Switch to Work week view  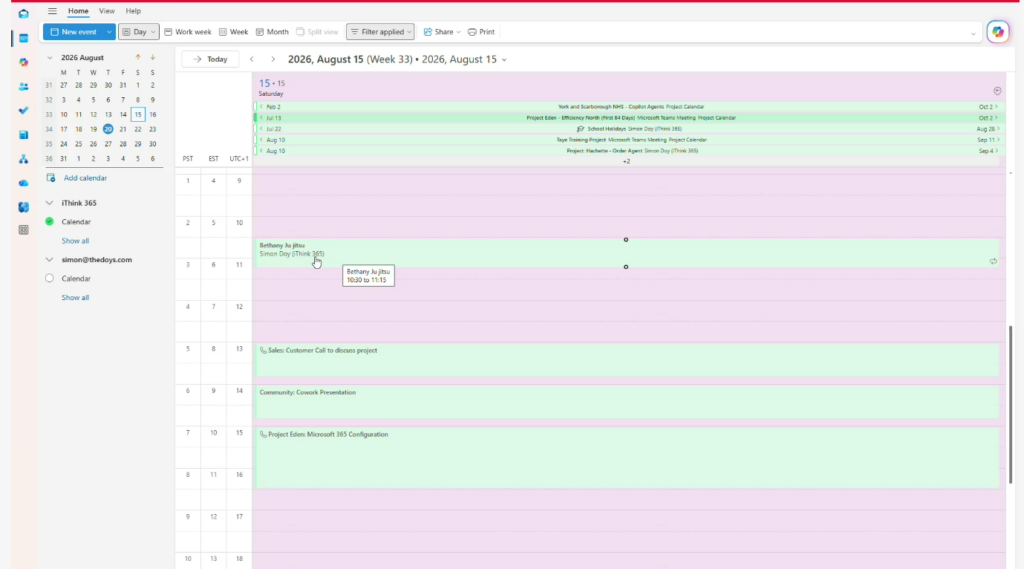click(x=188, y=31)
